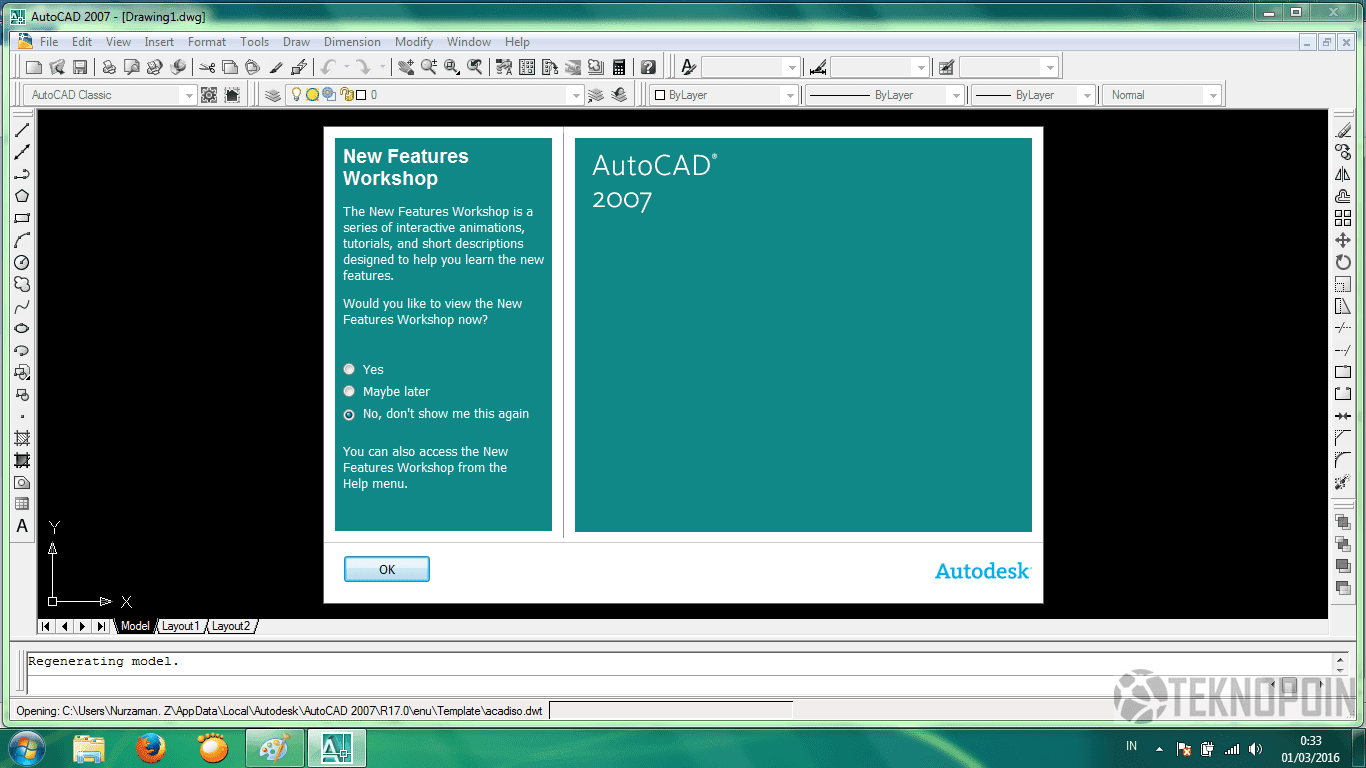Select the Polygon tool
1366x768 pixels.
(x=22, y=196)
